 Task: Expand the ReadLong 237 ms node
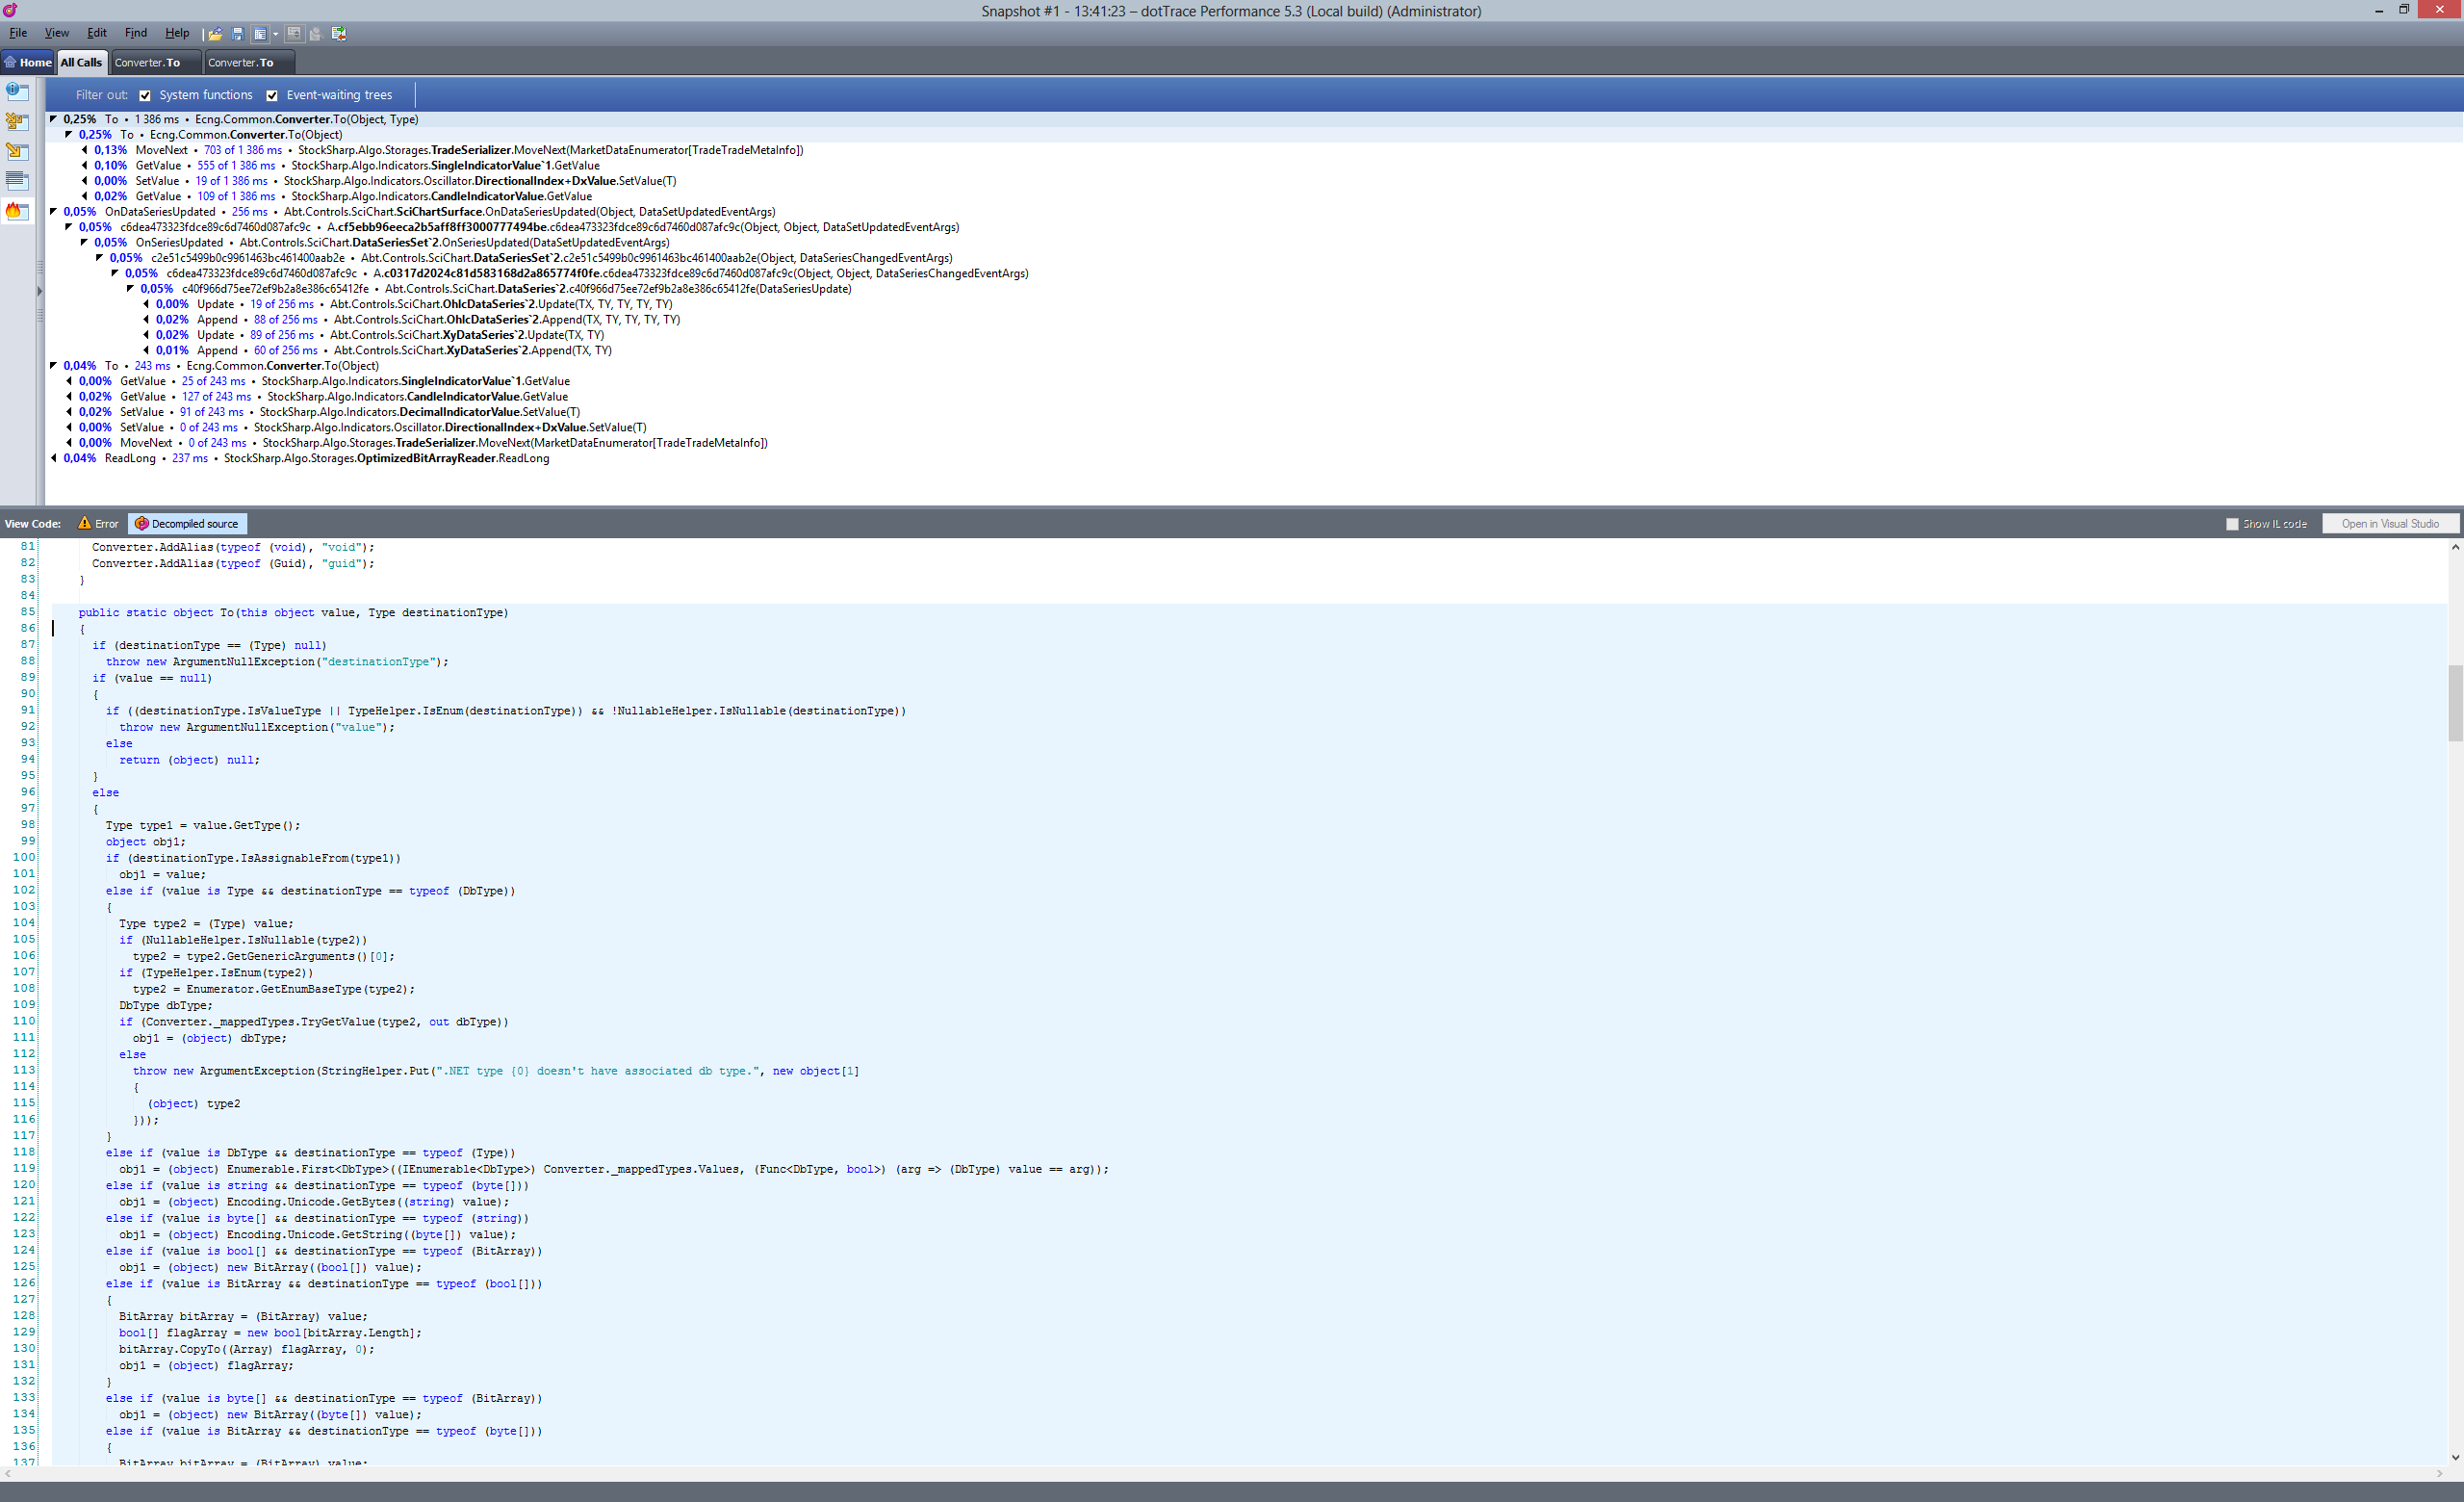pos(53,458)
